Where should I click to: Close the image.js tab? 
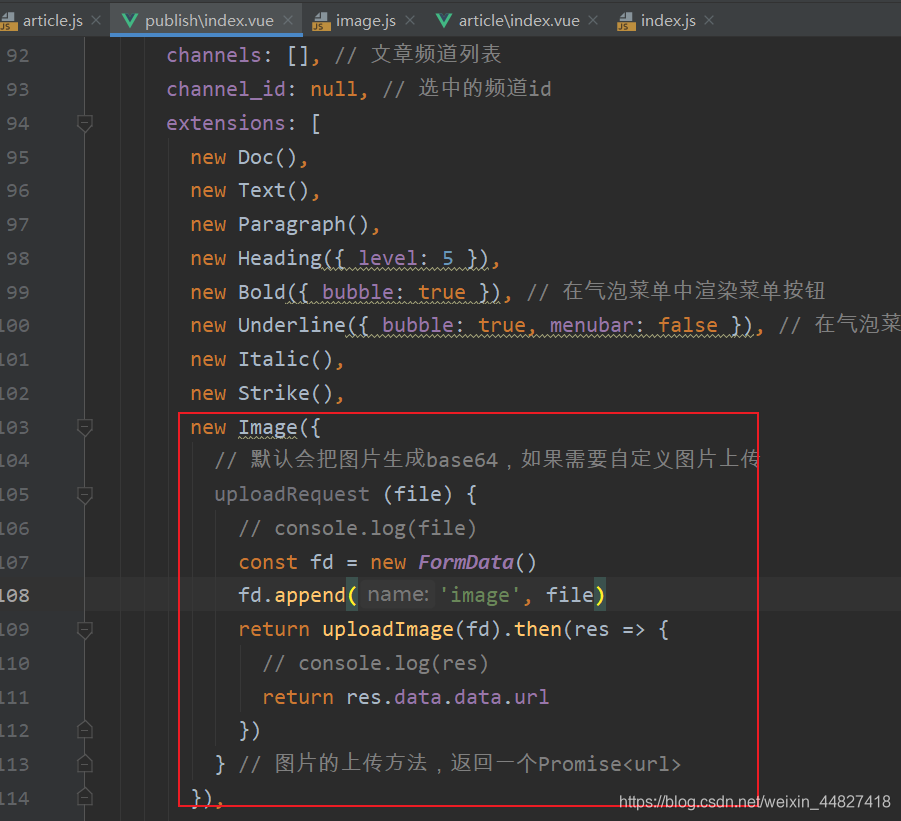point(410,21)
